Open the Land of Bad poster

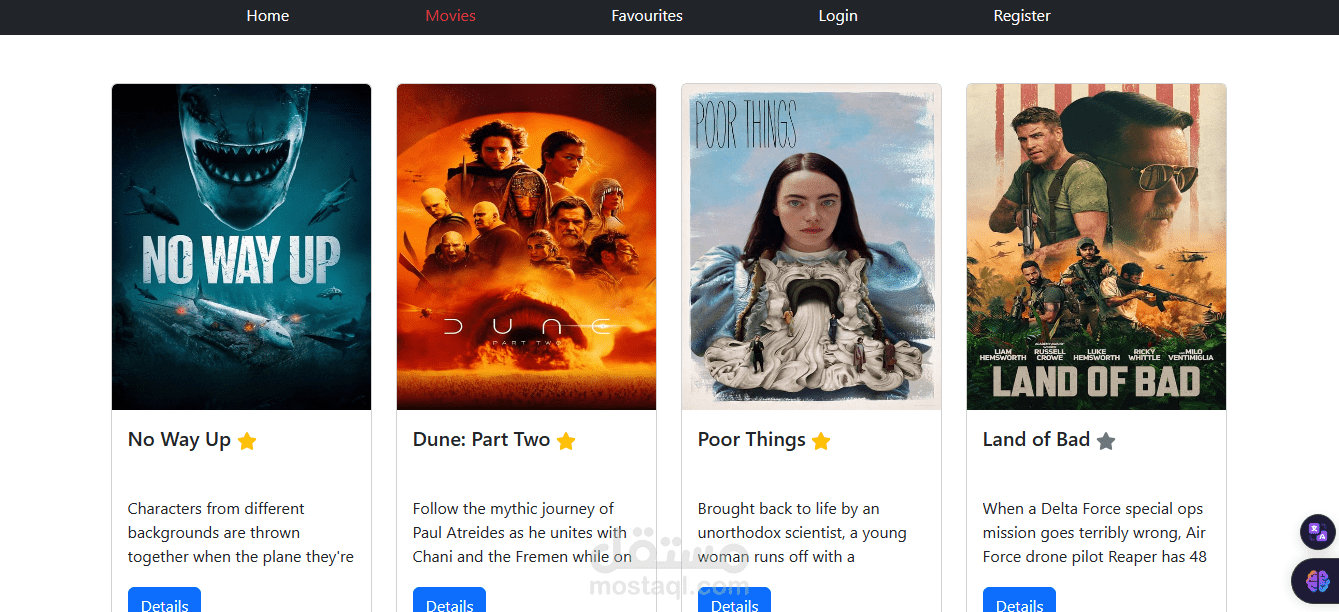[x=1096, y=247]
